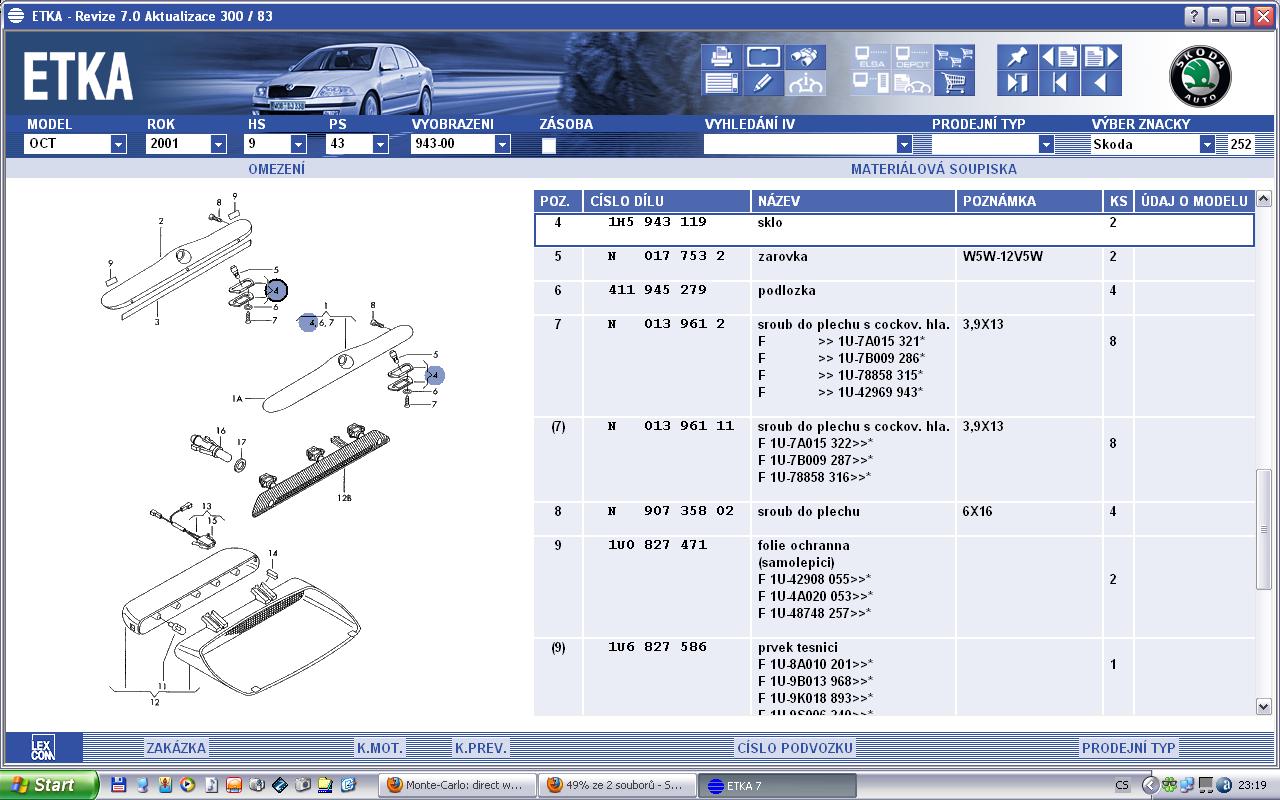
Task: Click the single shopping cart icon
Action: pos(955,84)
